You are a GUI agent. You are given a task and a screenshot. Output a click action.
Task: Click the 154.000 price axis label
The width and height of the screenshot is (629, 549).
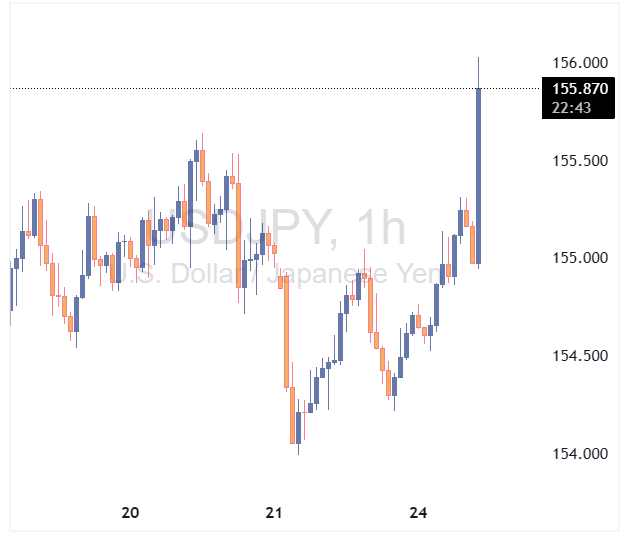coord(578,454)
